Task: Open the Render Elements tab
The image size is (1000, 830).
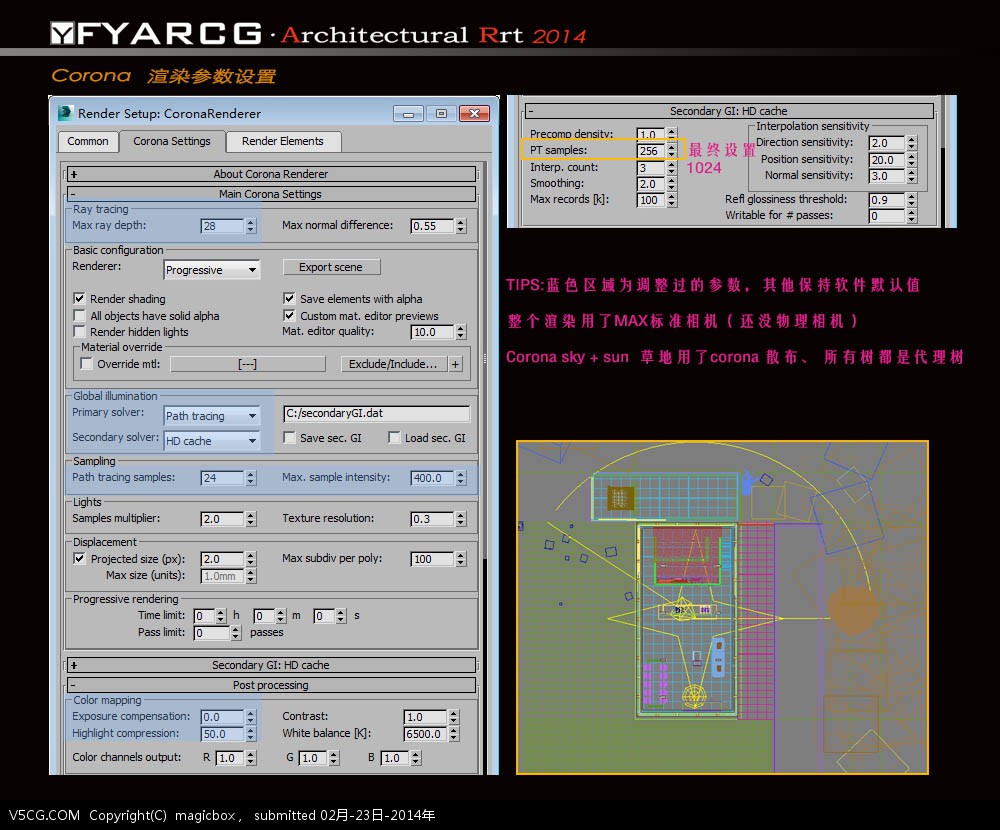Action: point(283,141)
